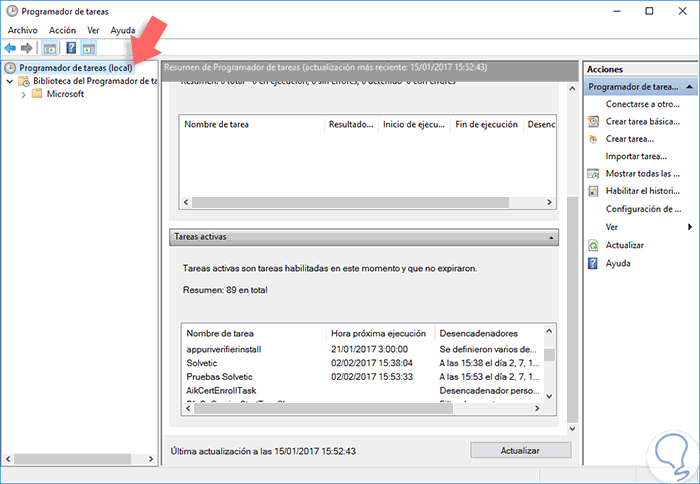Click the Actualizar refresh icon in Acciones
Viewport: 700px width, 484px height.
(593, 245)
